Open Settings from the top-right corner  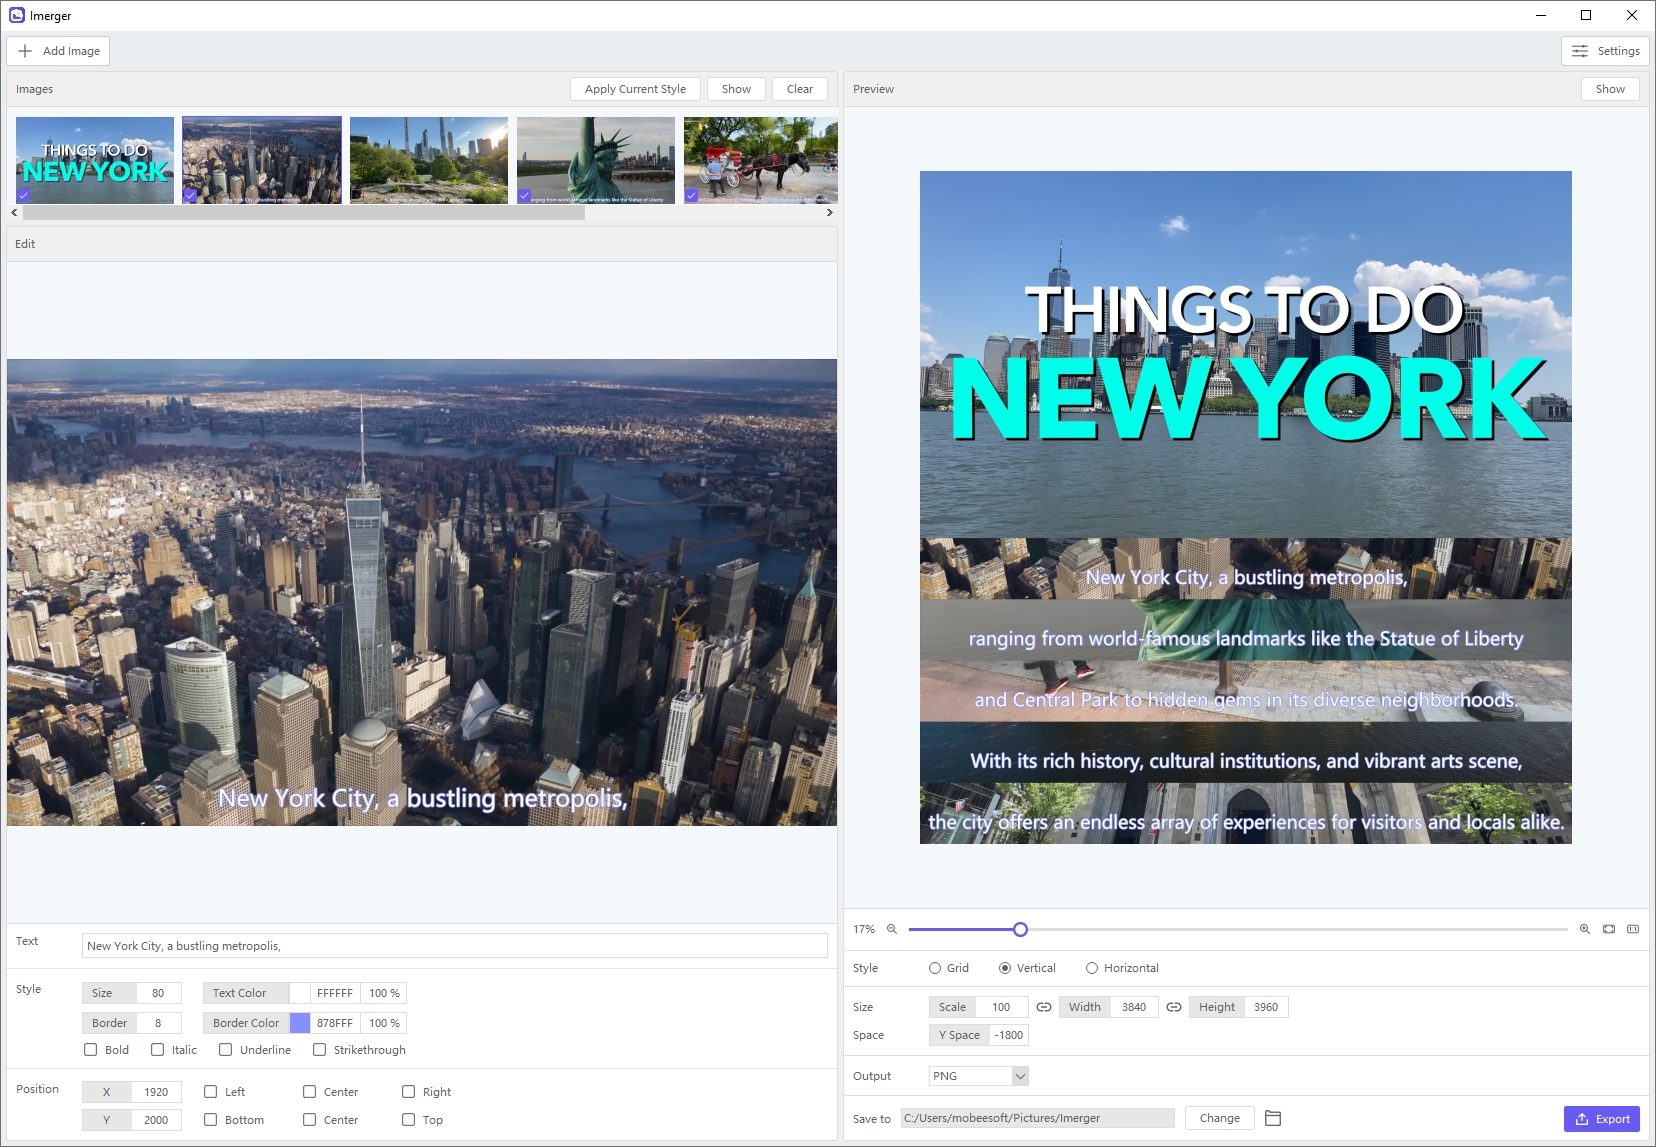coord(1605,51)
